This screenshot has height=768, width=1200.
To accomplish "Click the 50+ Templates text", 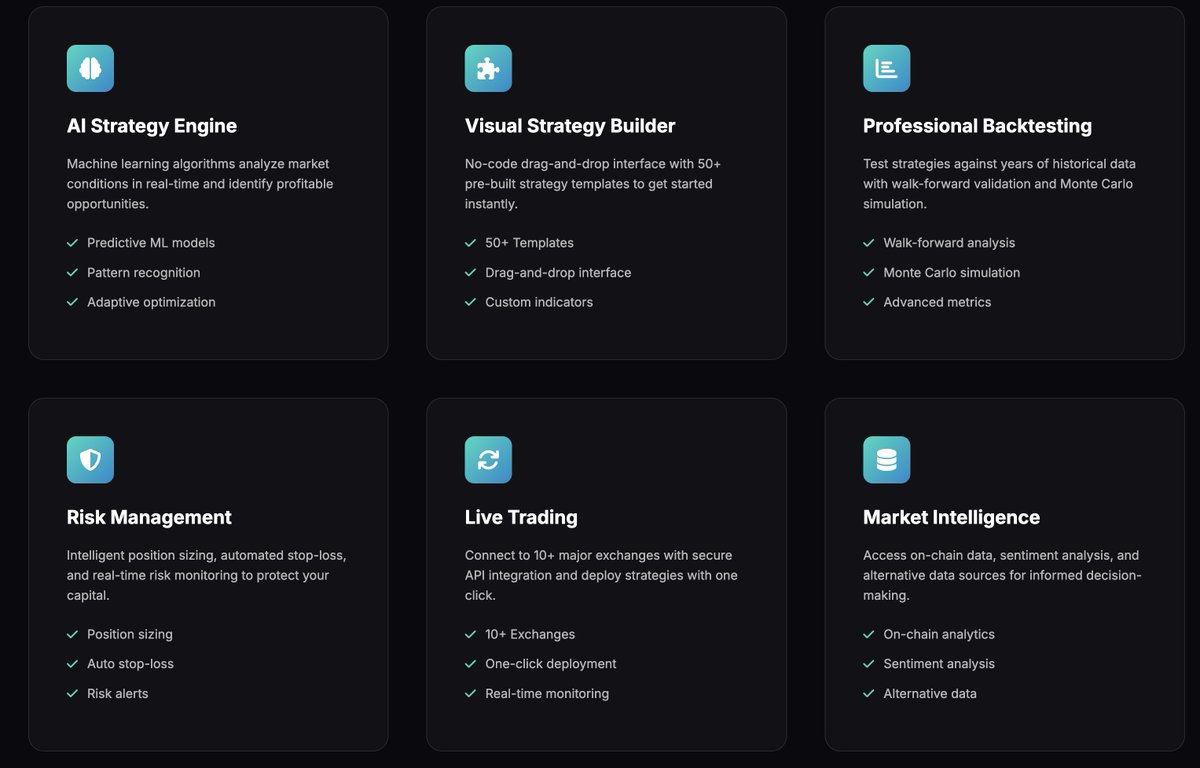I will (x=529, y=243).
